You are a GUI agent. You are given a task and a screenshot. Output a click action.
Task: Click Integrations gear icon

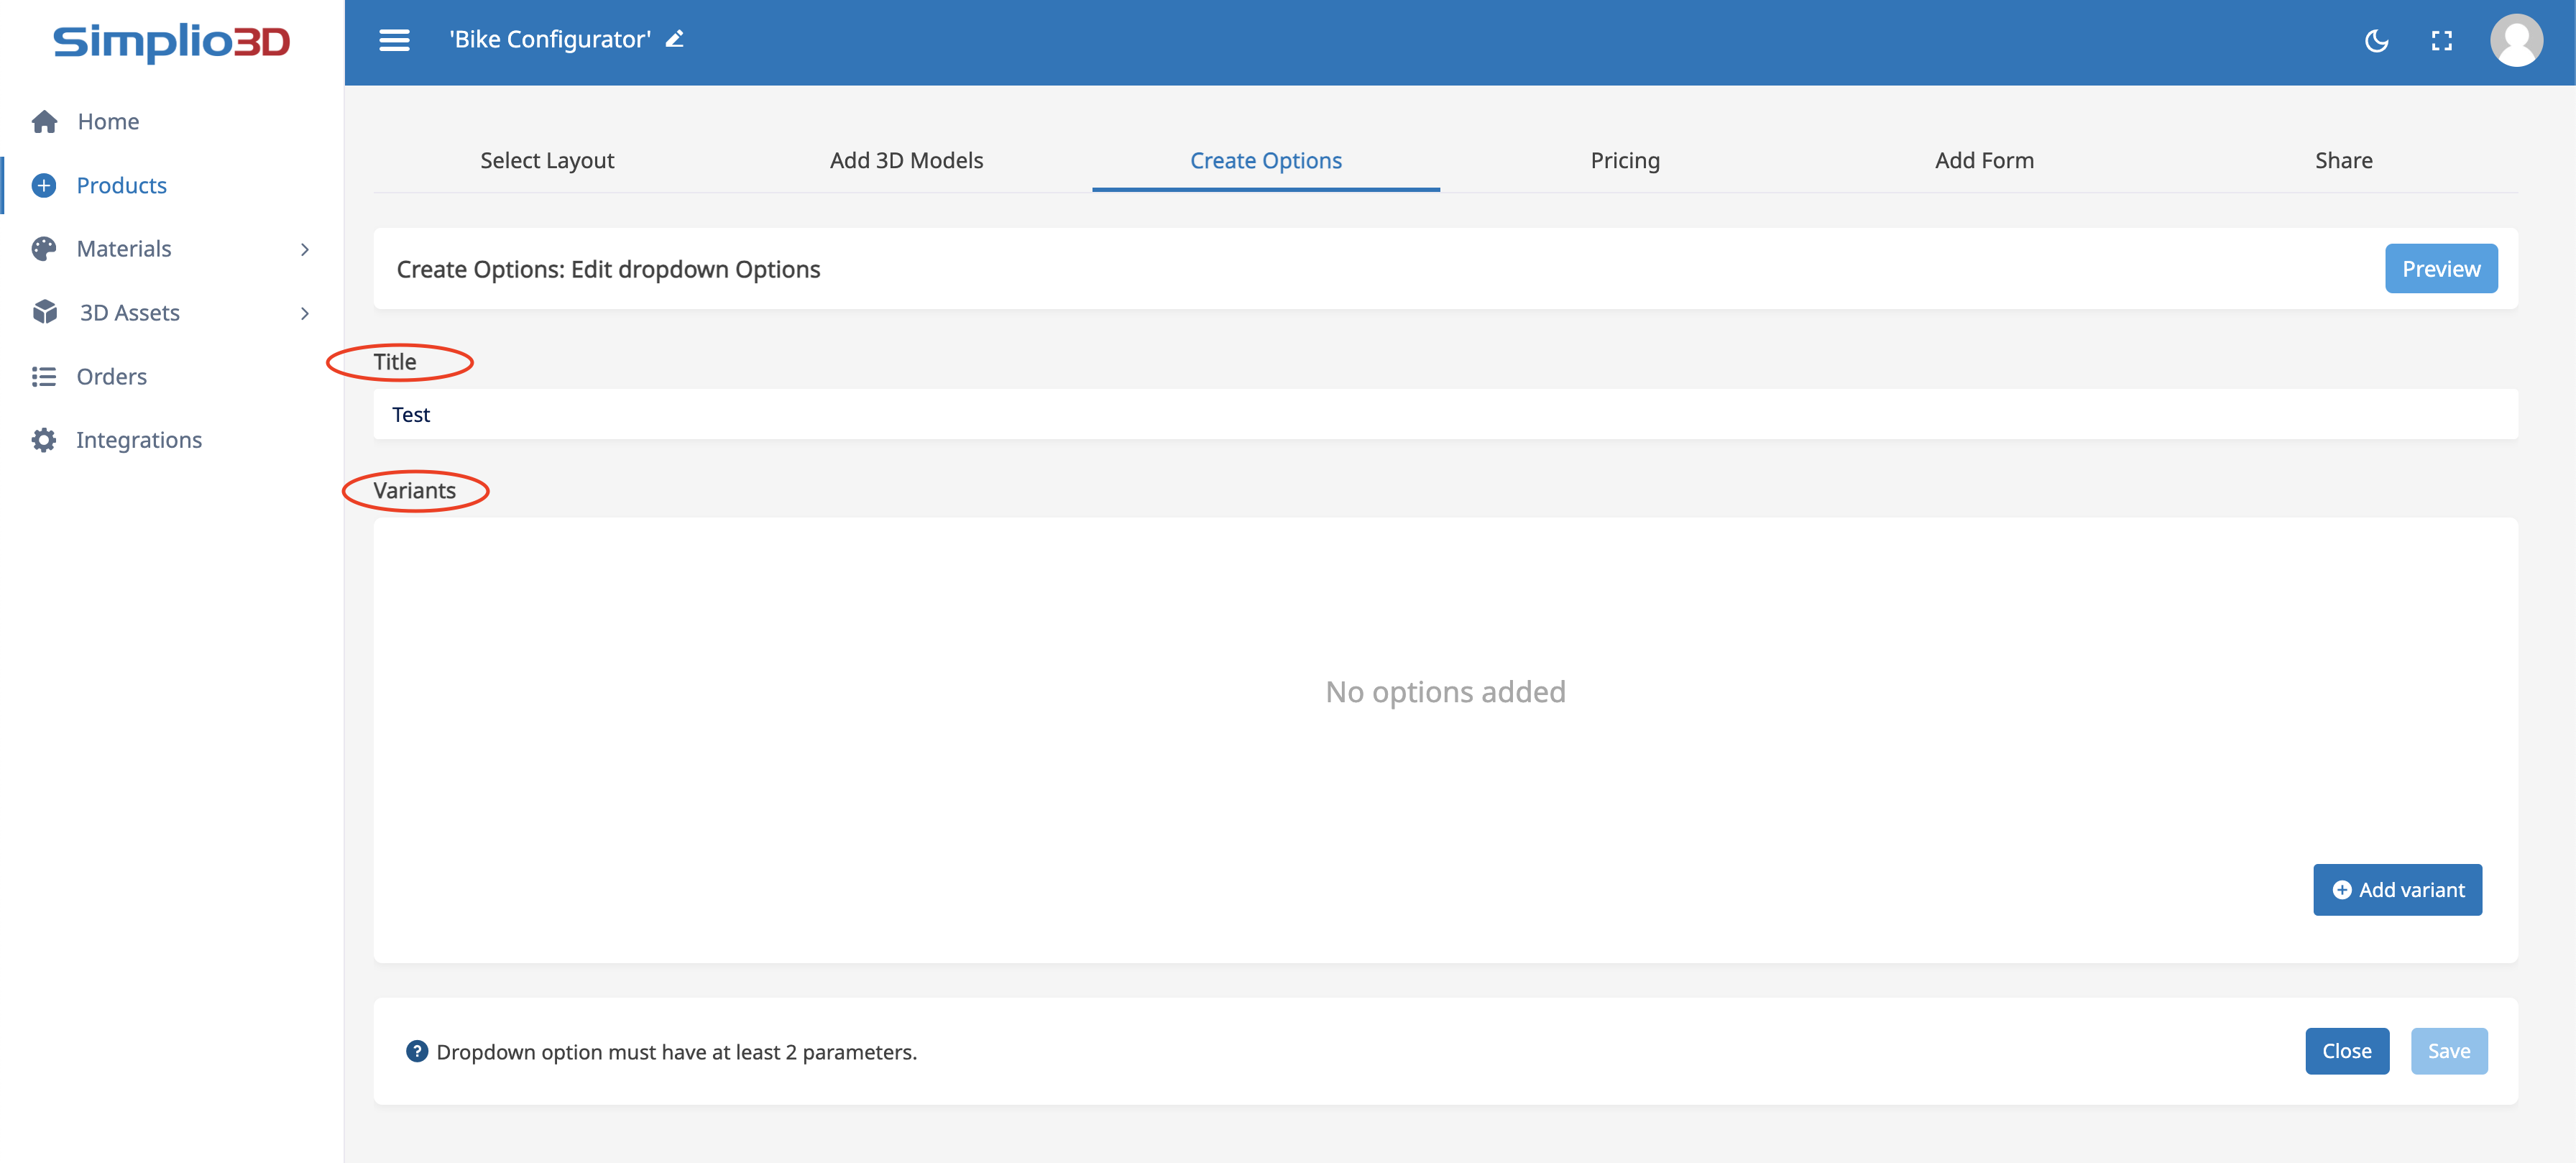tap(44, 440)
